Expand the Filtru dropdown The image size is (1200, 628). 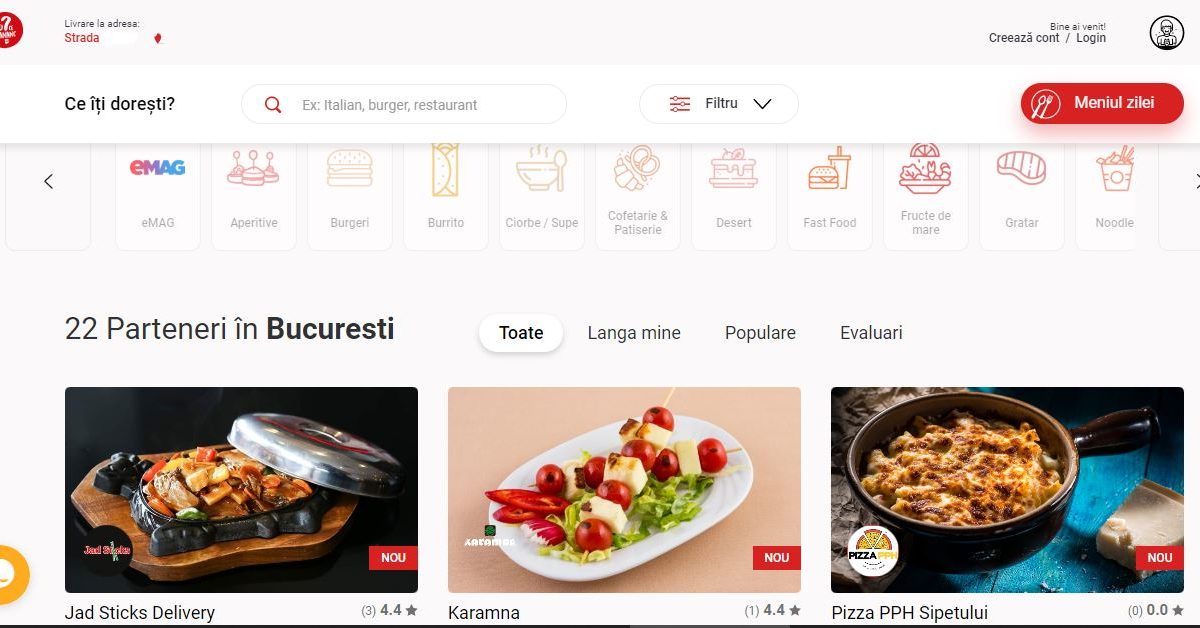[719, 104]
